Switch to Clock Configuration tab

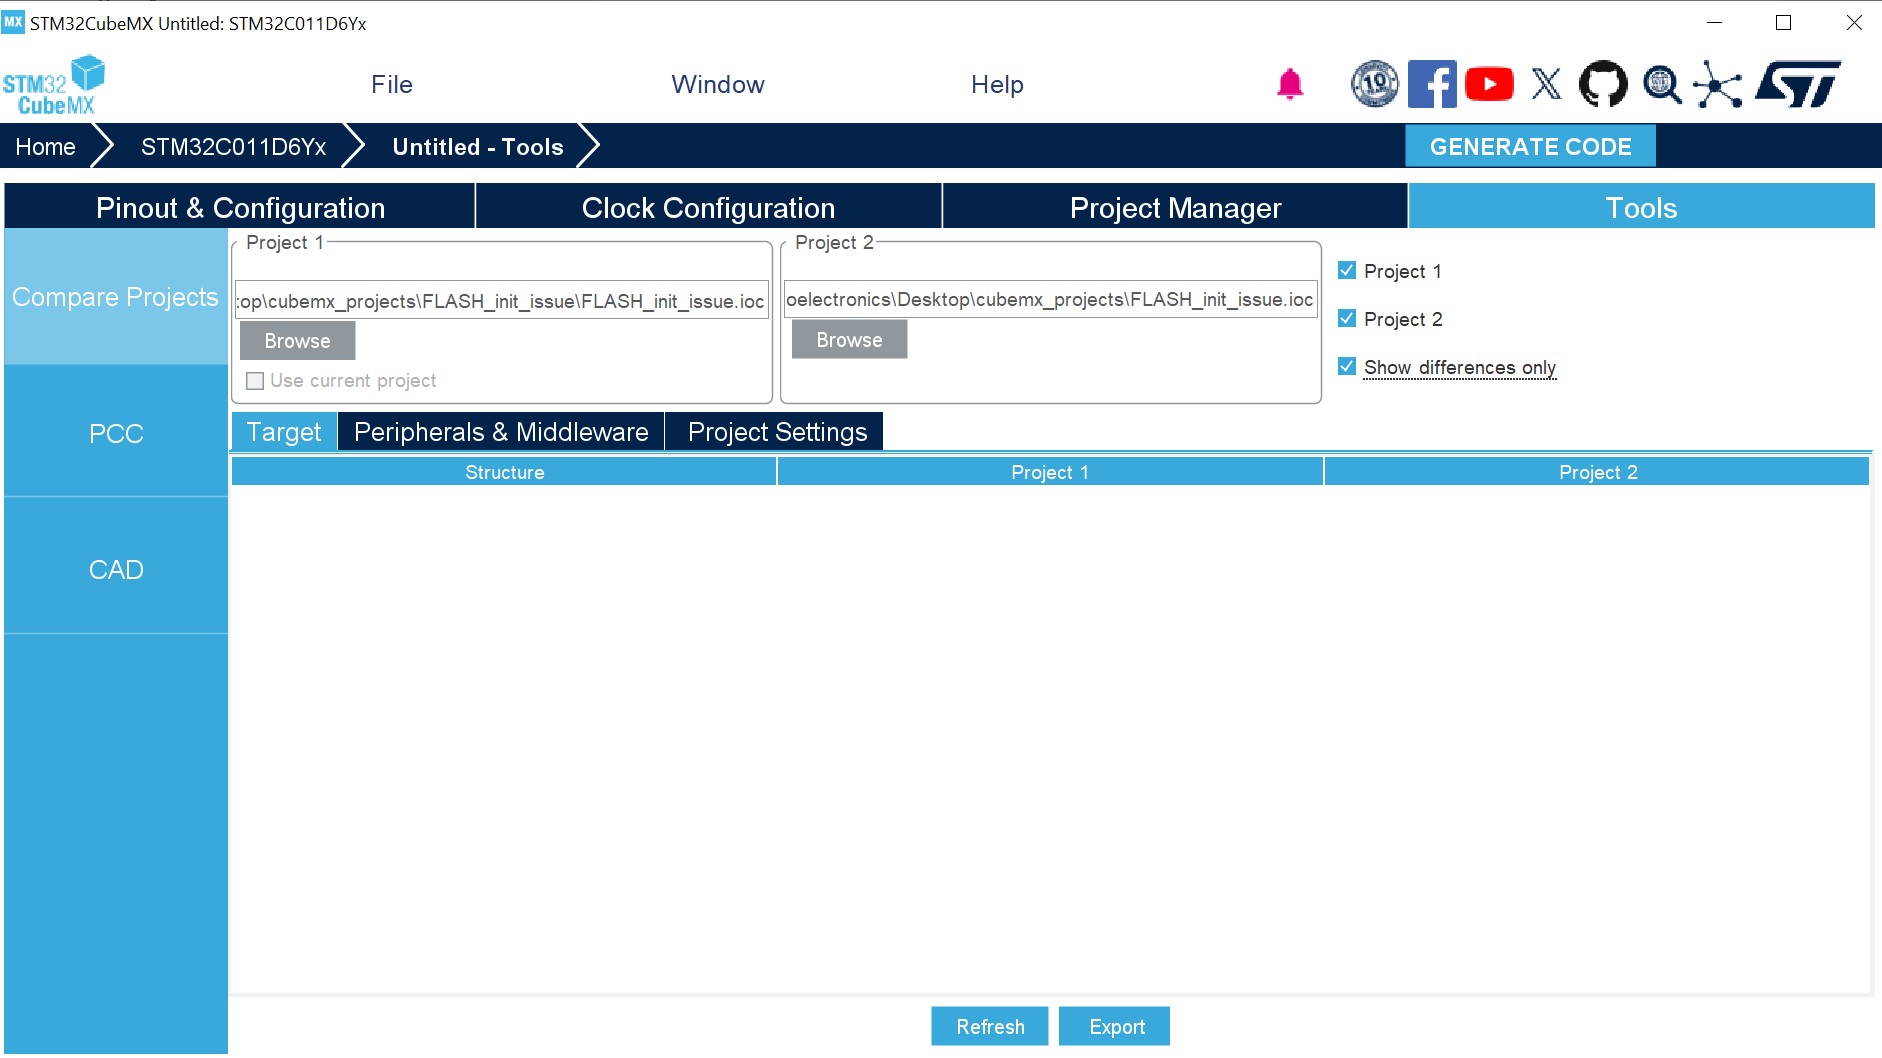[708, 207]
